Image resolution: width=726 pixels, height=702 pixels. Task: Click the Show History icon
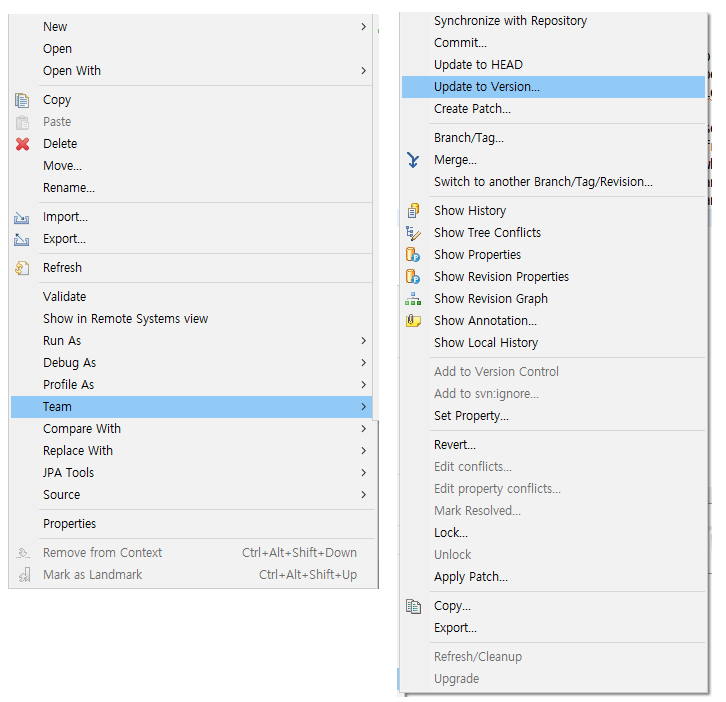(413, 211)
